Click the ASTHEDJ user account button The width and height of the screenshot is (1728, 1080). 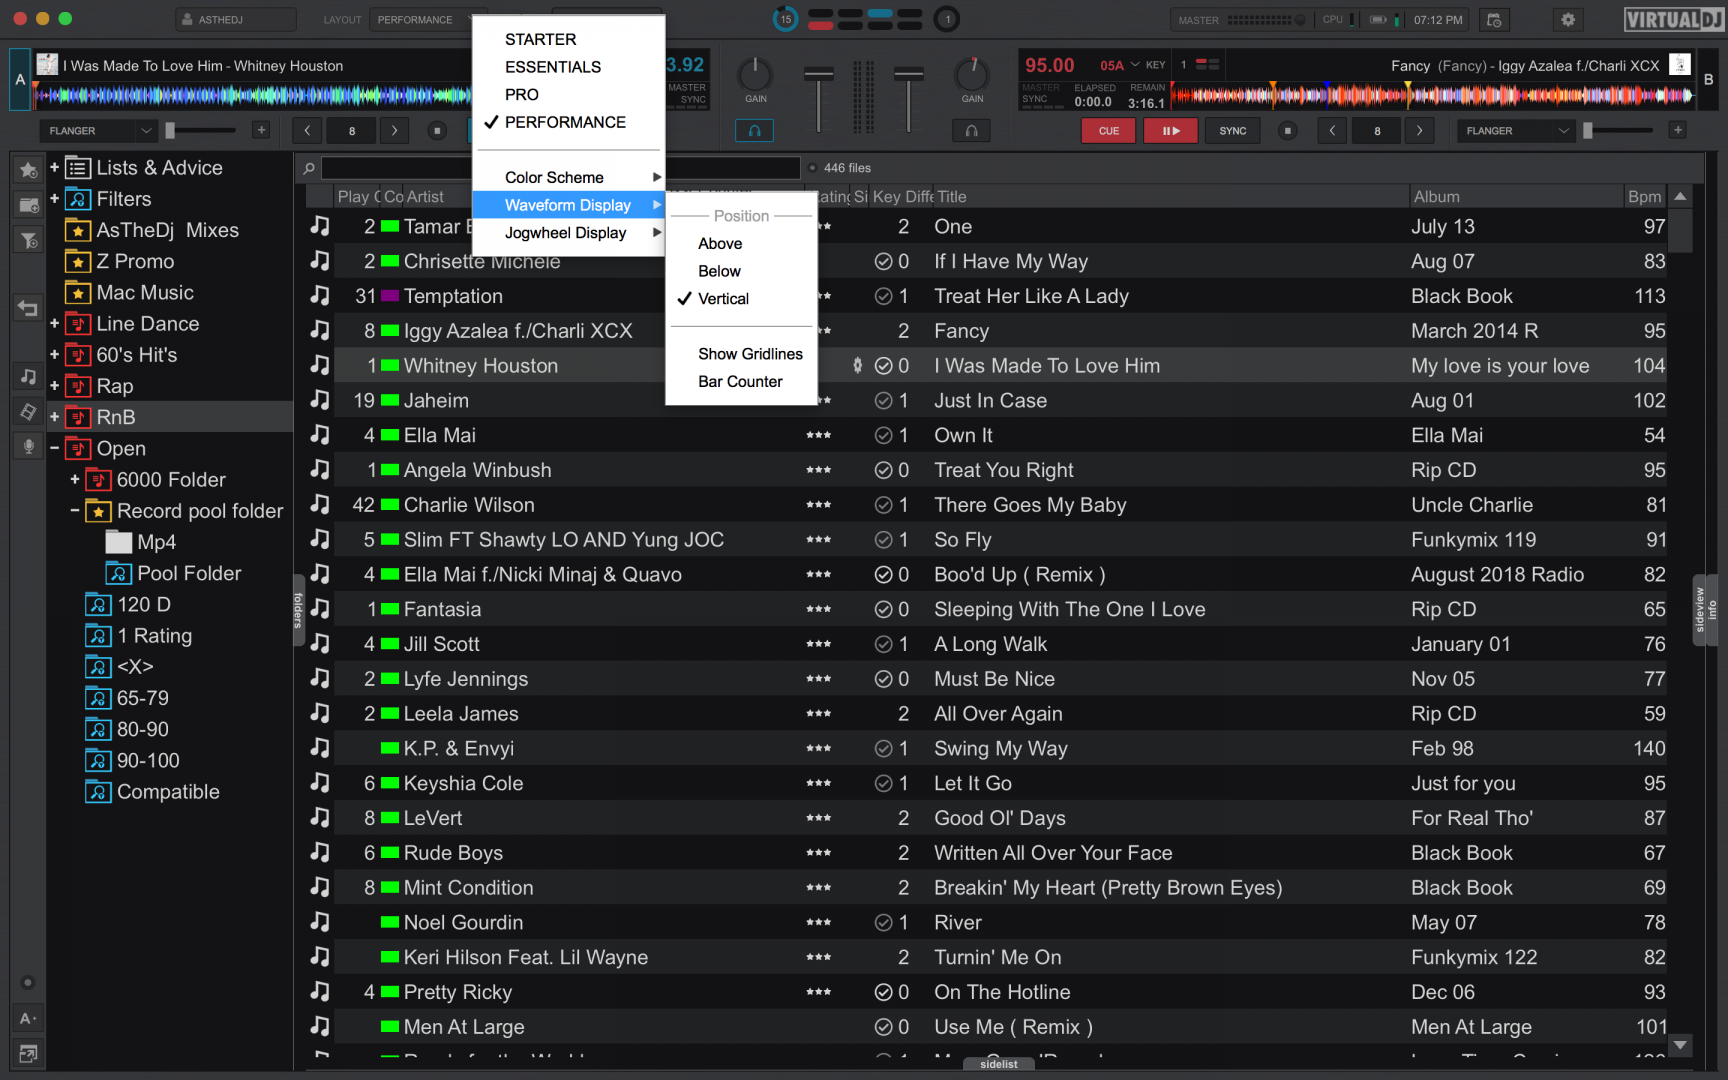tap(235, 19)
